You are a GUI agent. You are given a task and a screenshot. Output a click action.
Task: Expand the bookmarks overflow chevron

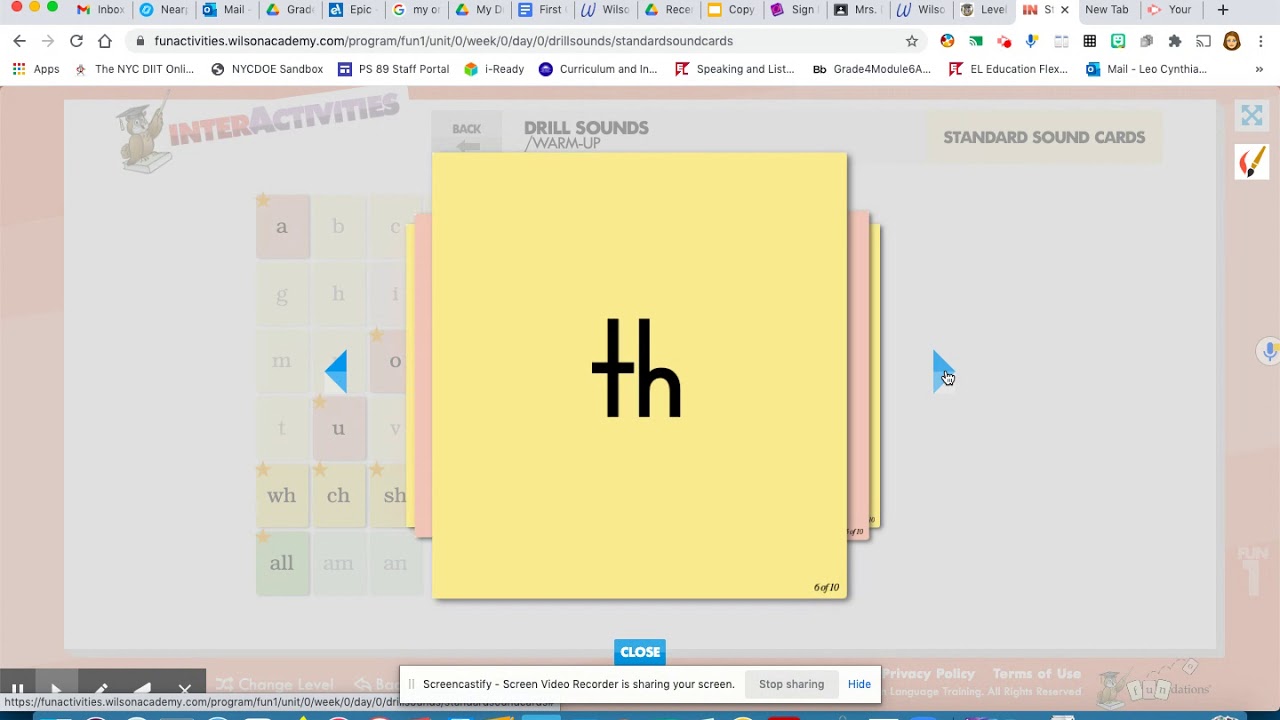[1259, 69]
